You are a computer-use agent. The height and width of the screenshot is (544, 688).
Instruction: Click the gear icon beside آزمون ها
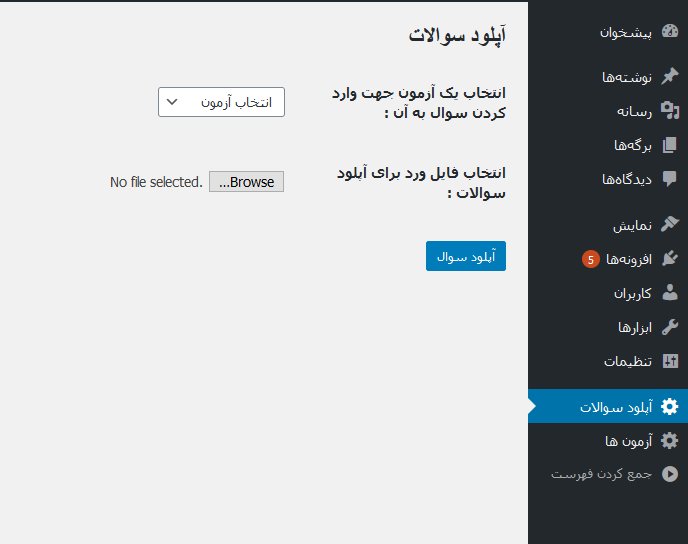click(x=670, y=440)
